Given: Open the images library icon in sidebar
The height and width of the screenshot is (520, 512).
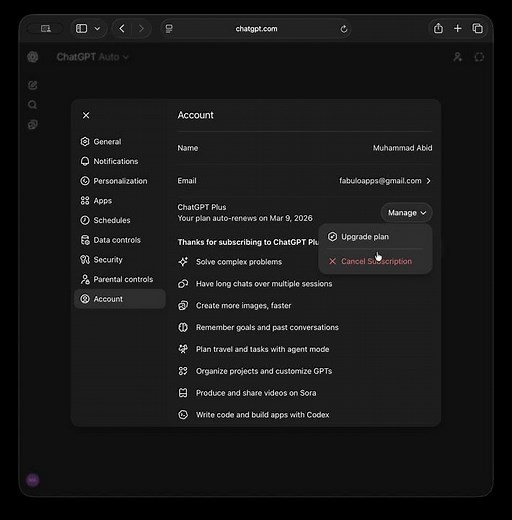Looking at the screenshot, I should point(33,125).
